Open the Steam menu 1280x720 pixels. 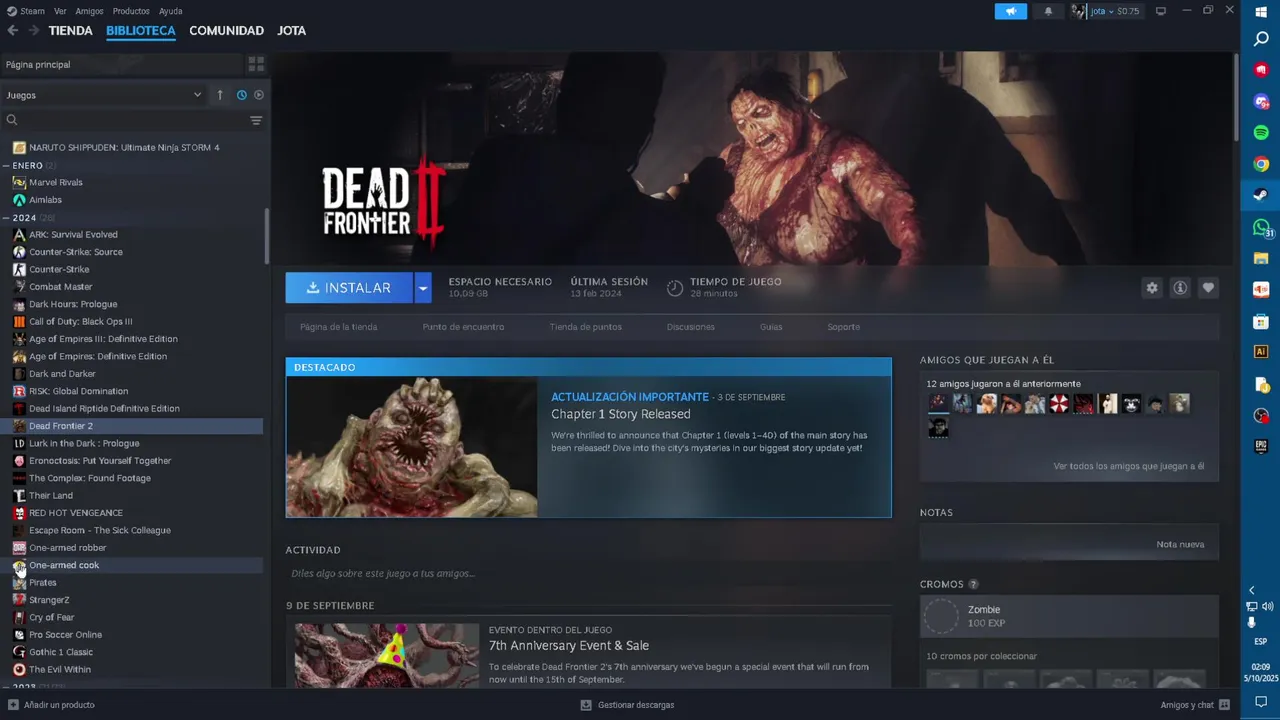pyautogui.click(x=32, y=11)
